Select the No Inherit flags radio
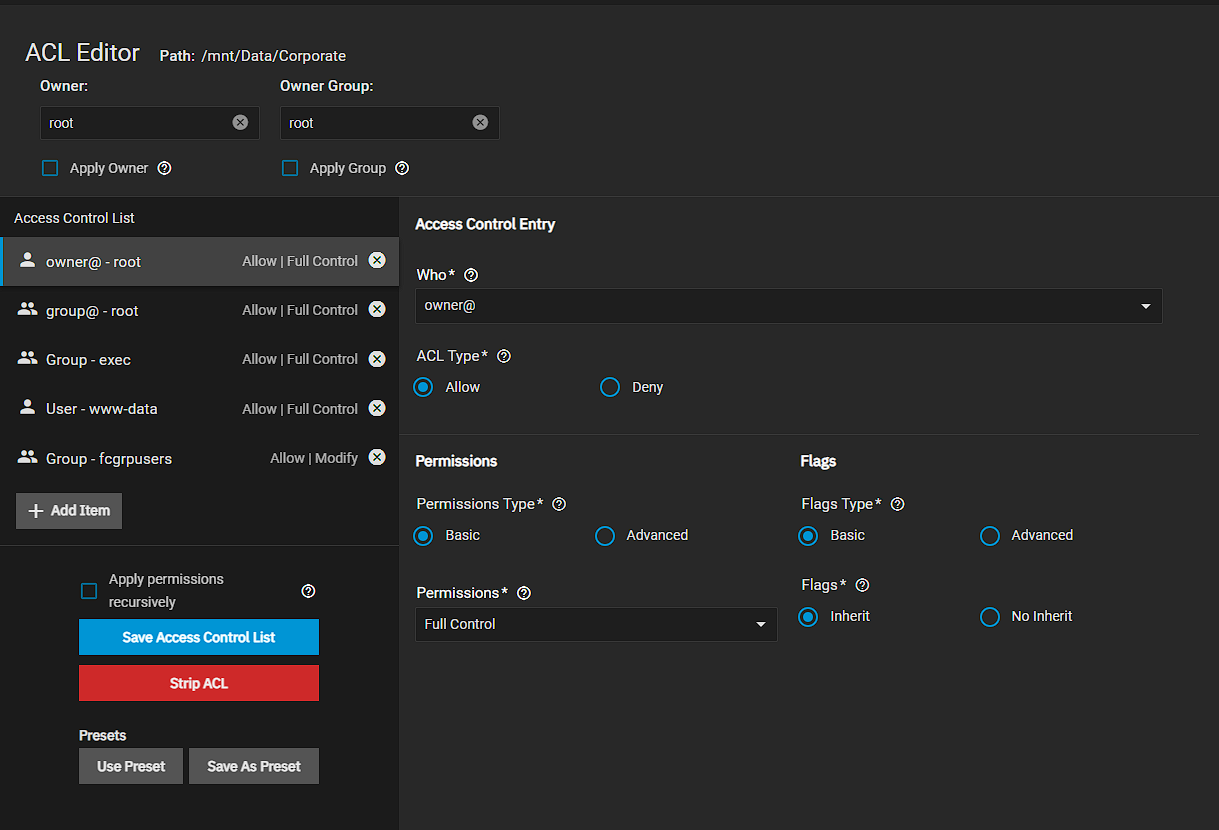Viewport: 1219px width, 830px height. [990, 616]
